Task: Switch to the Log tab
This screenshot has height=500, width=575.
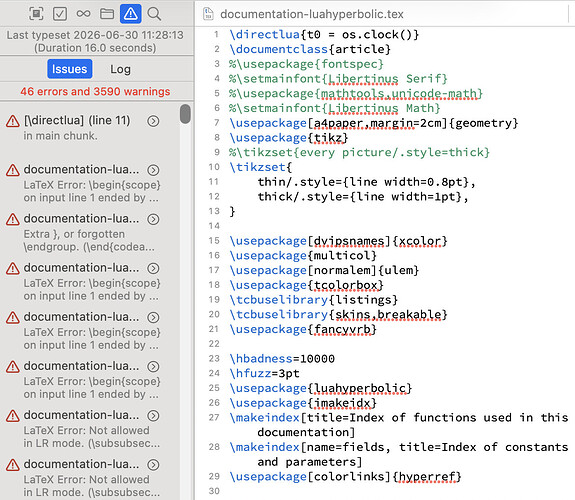Action: click(120, 69)
